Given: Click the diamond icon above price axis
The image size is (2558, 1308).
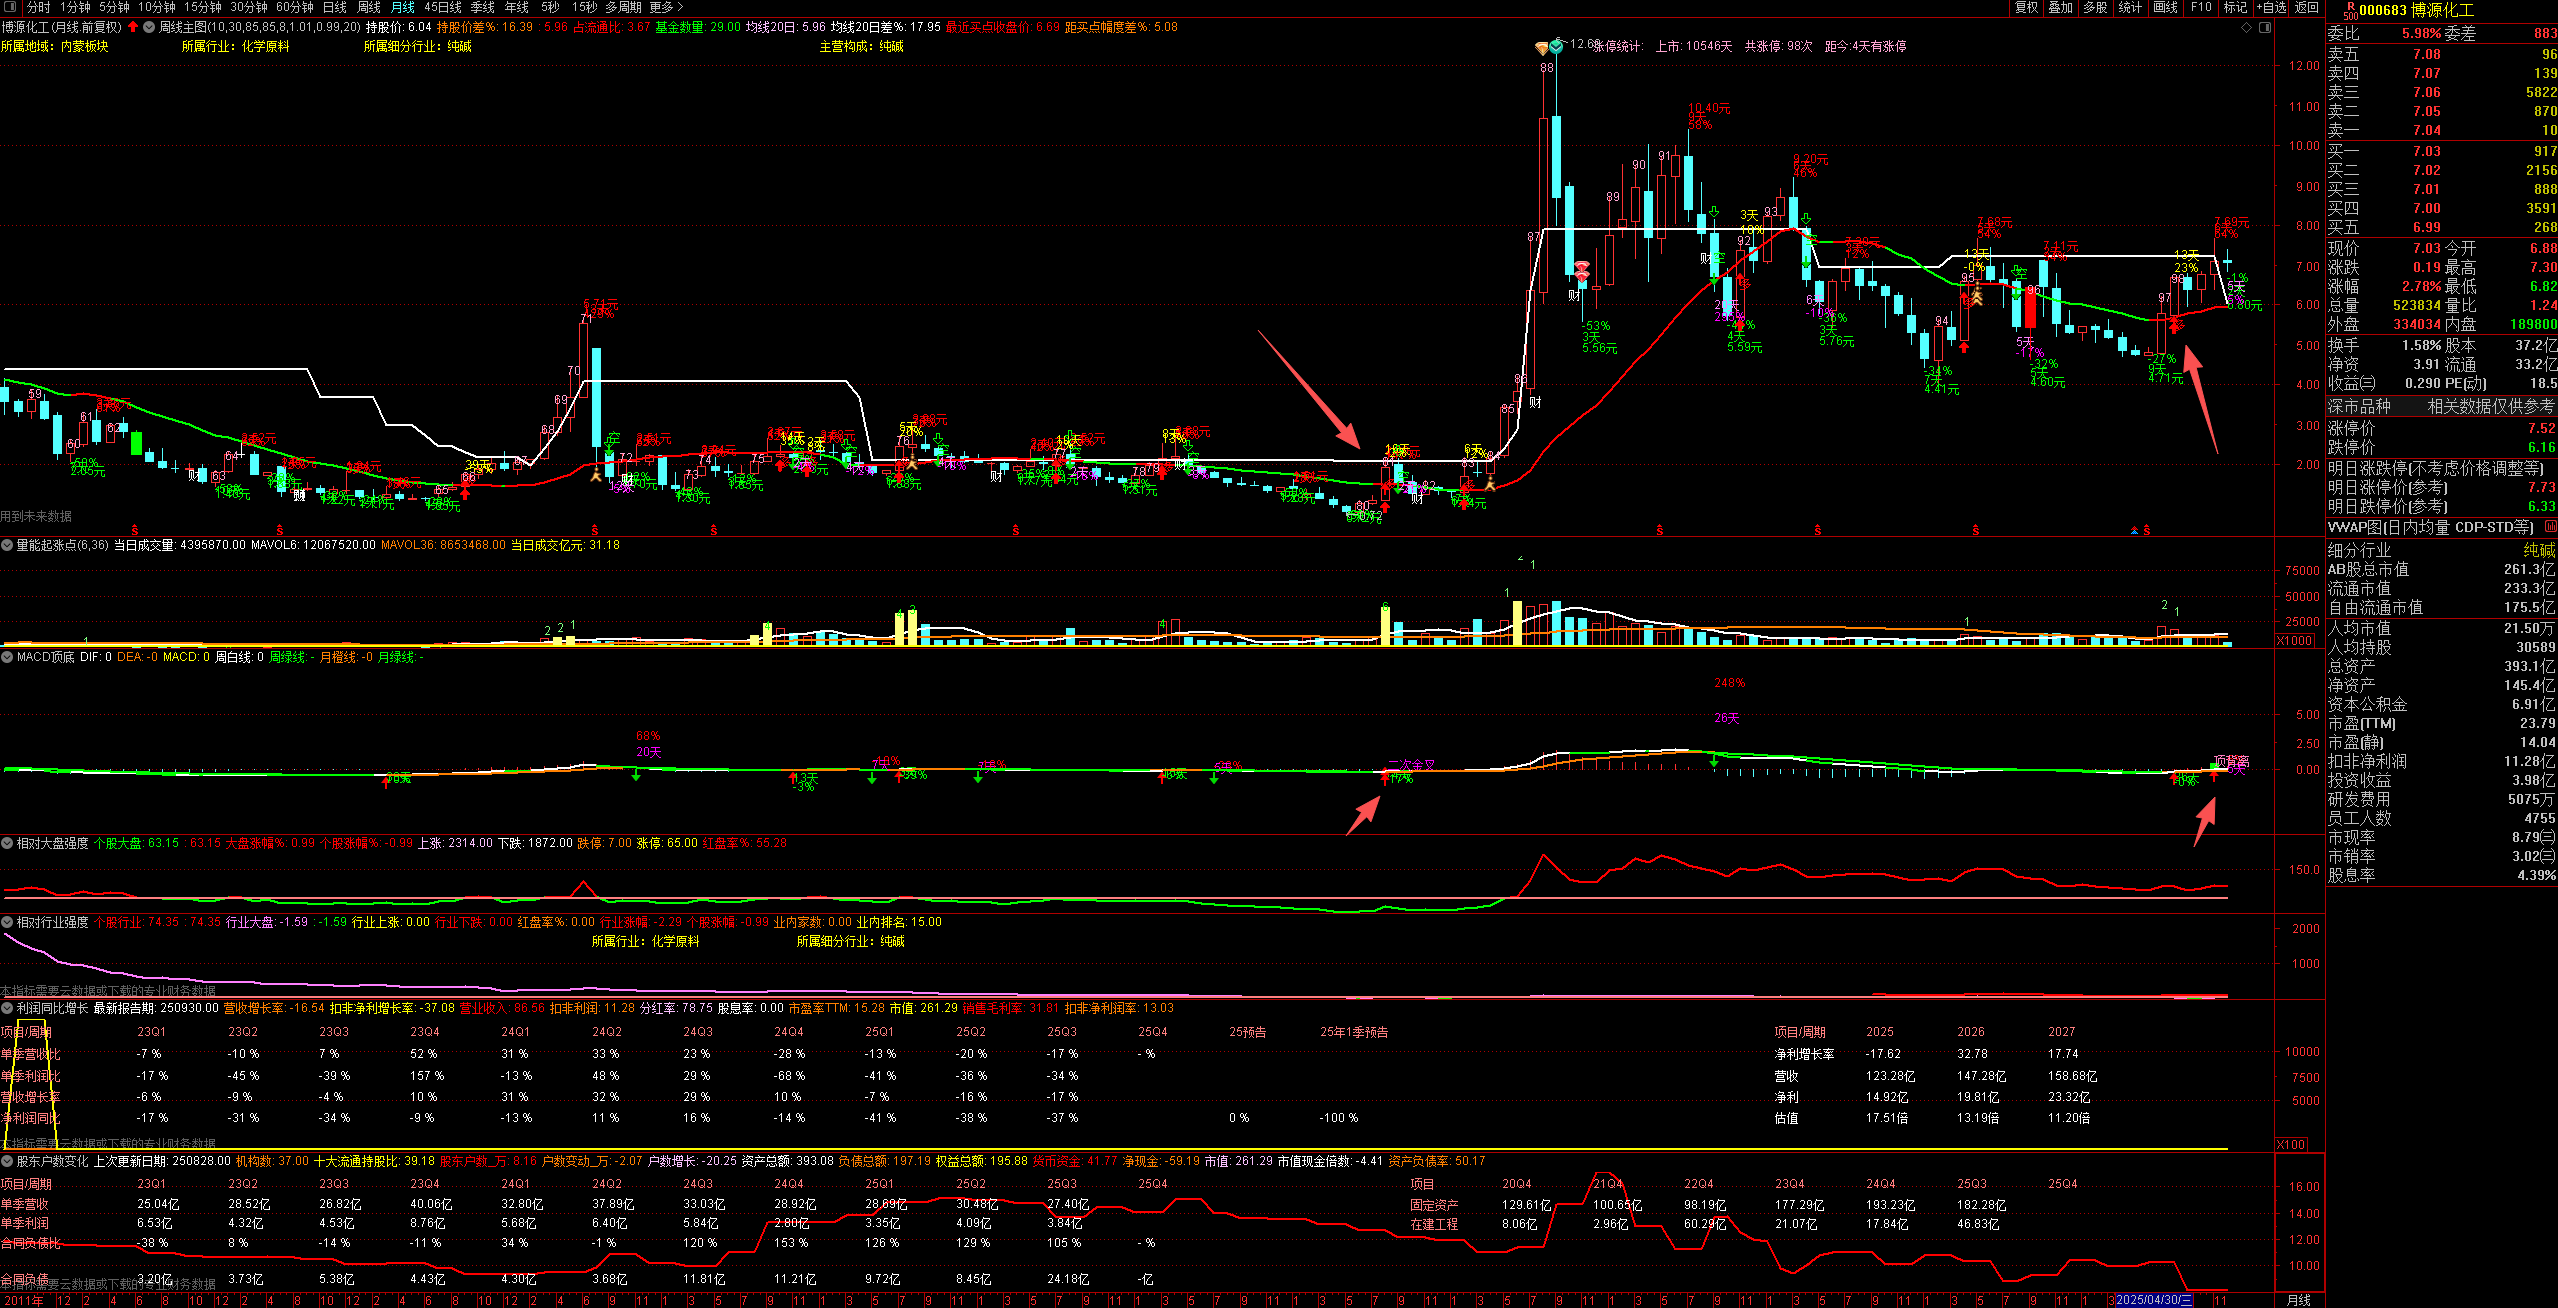Looking at the screenshot, I should [2246, 28].
